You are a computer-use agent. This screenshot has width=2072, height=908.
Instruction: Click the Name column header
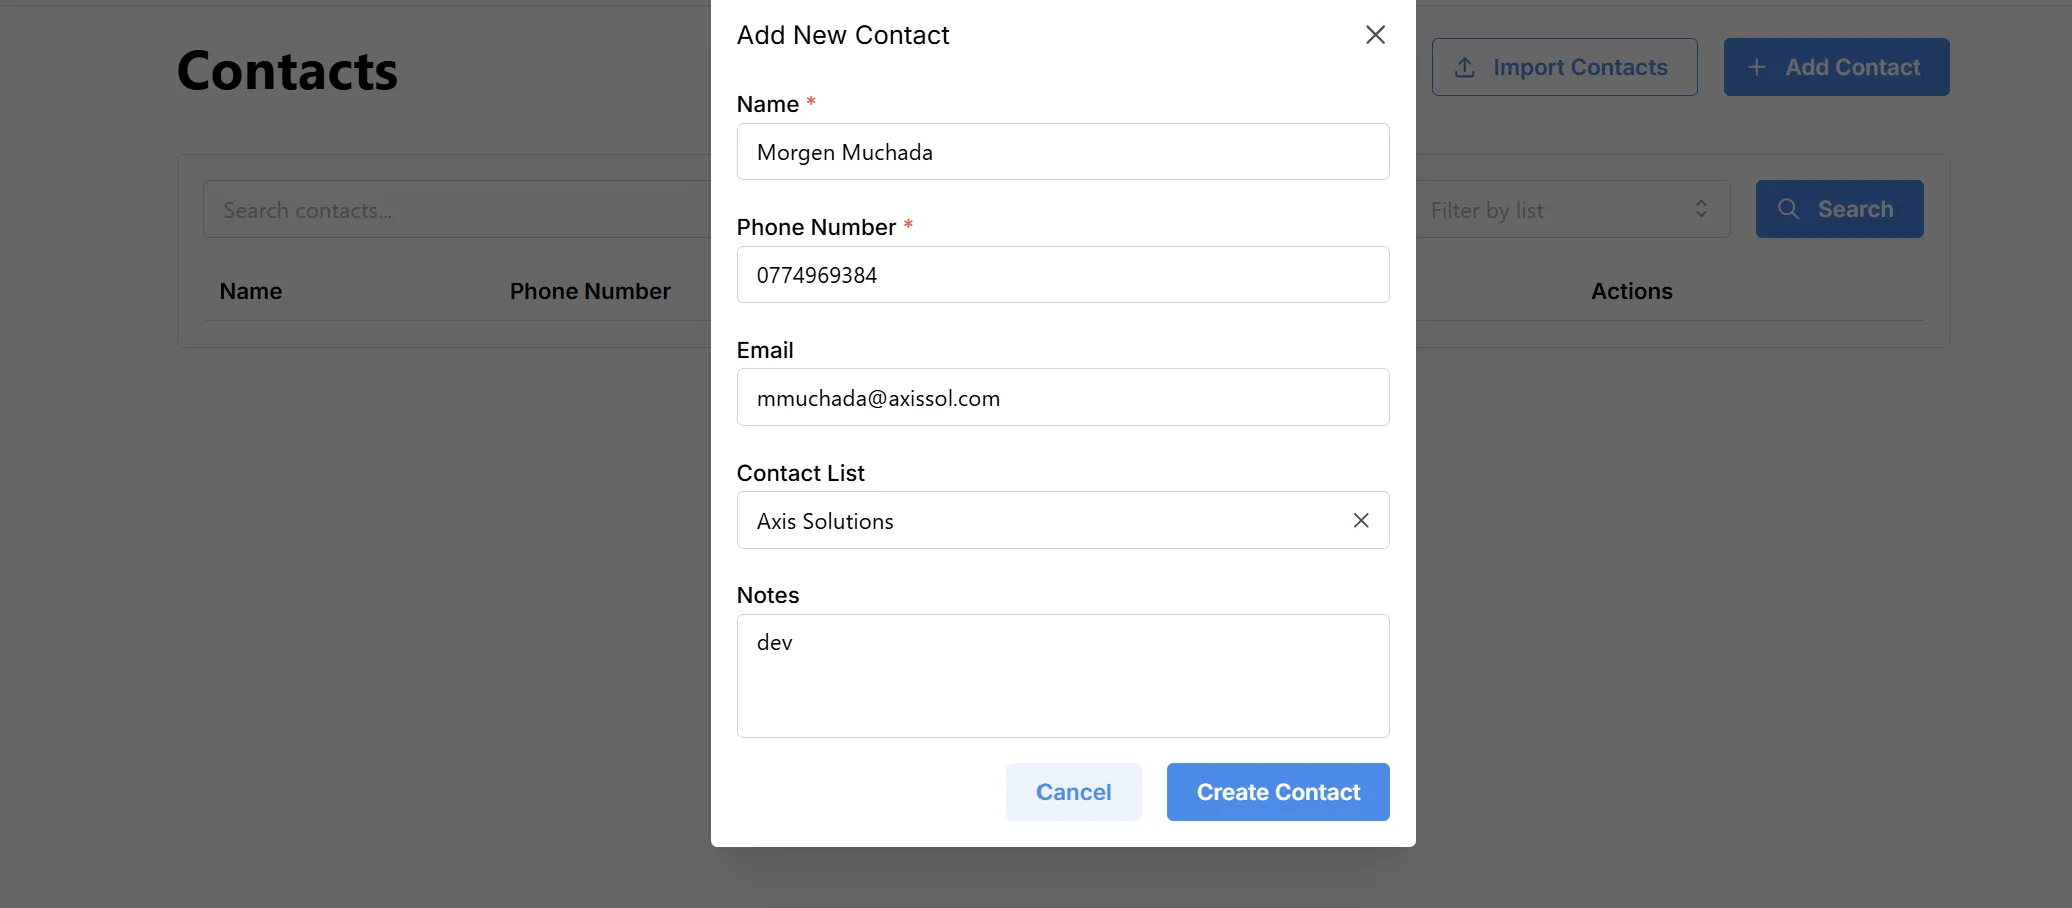coord(250,291)
